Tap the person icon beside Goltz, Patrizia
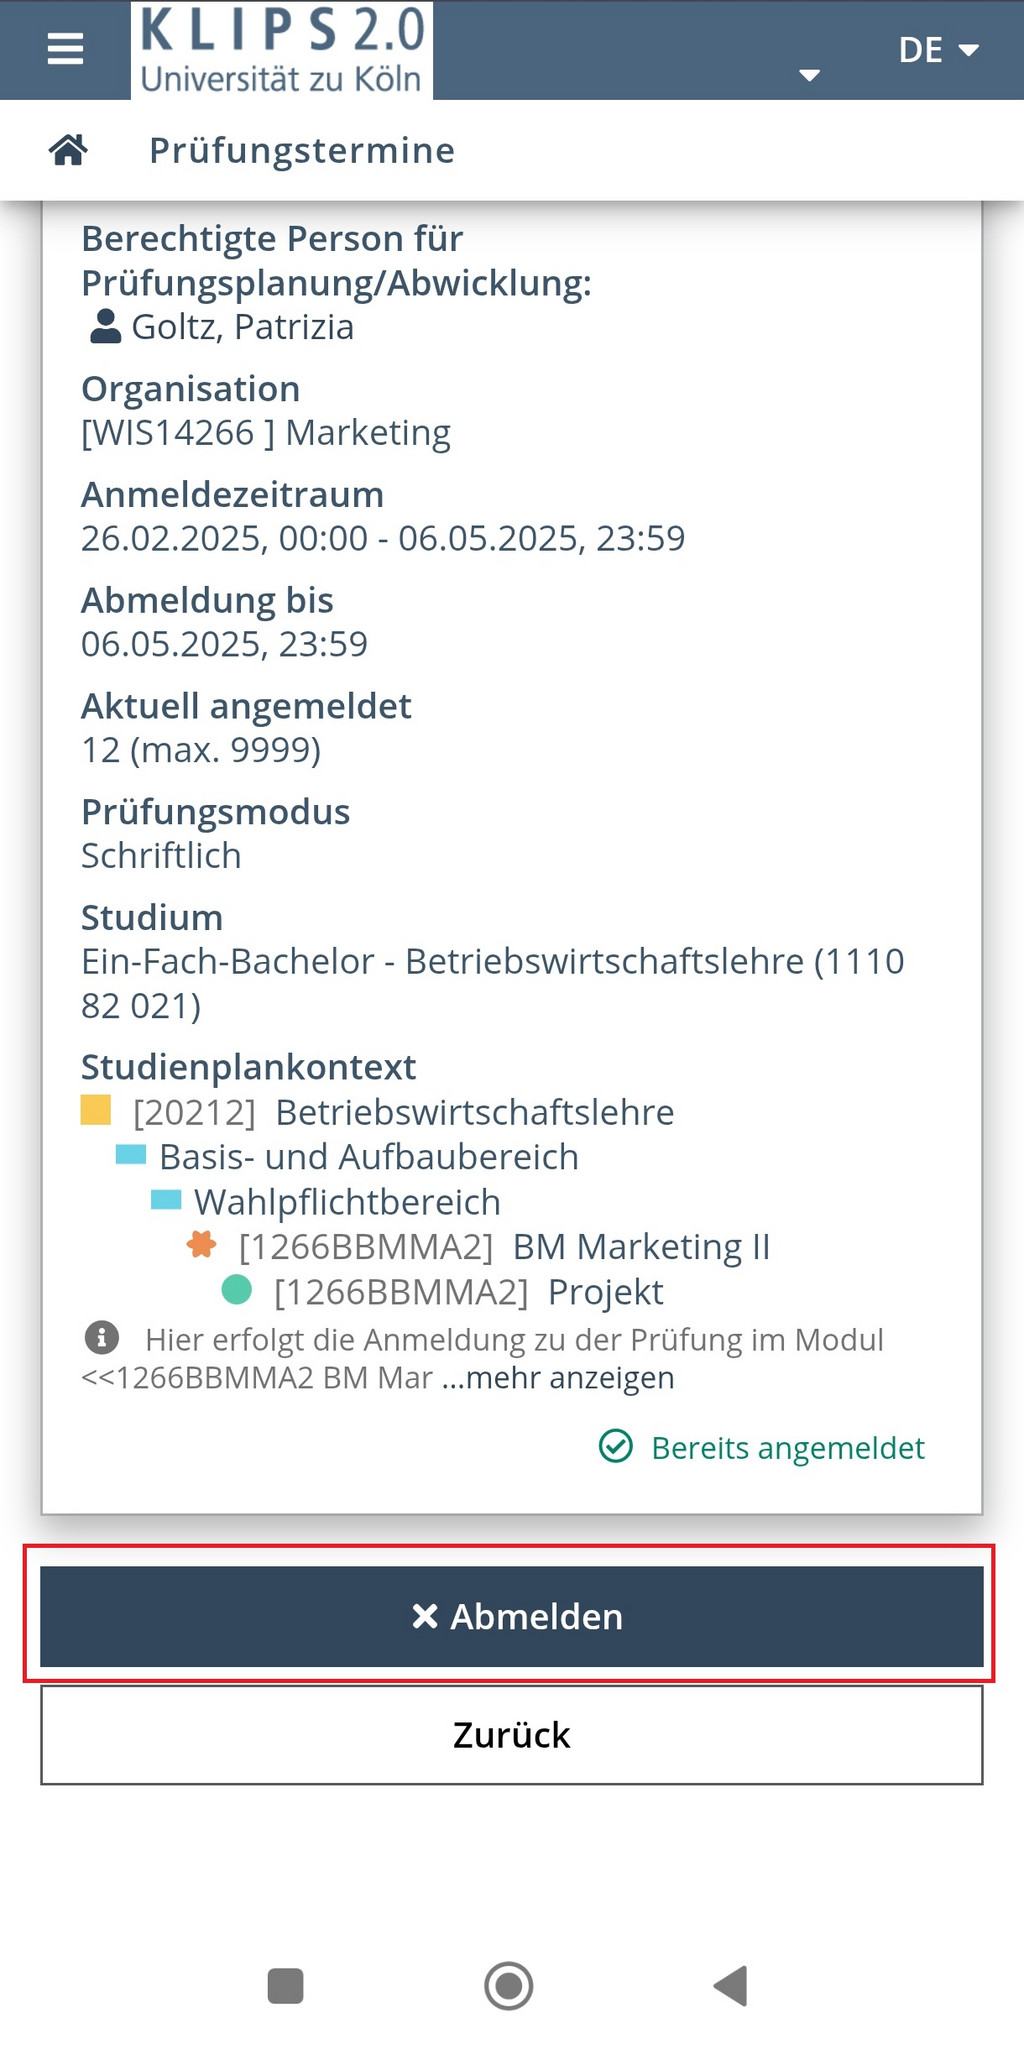This screenshot has height=2049, width=1024. [x=105, y=327]
